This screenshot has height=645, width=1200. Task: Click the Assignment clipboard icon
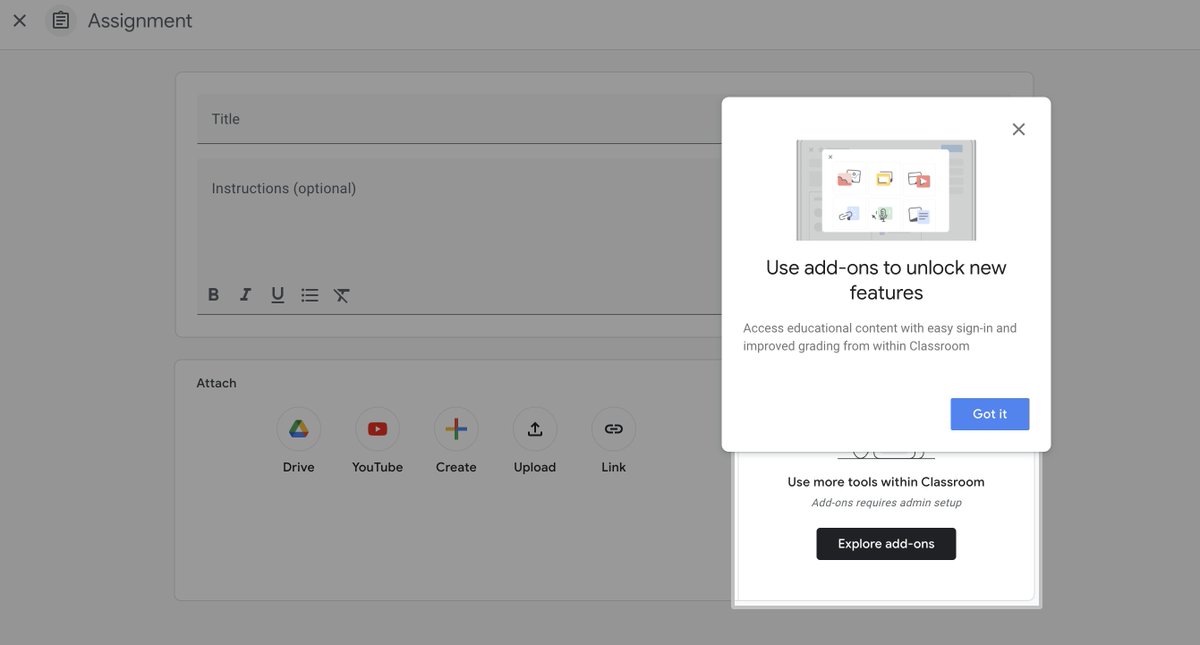pyautogui.click(x=60, y=20)
